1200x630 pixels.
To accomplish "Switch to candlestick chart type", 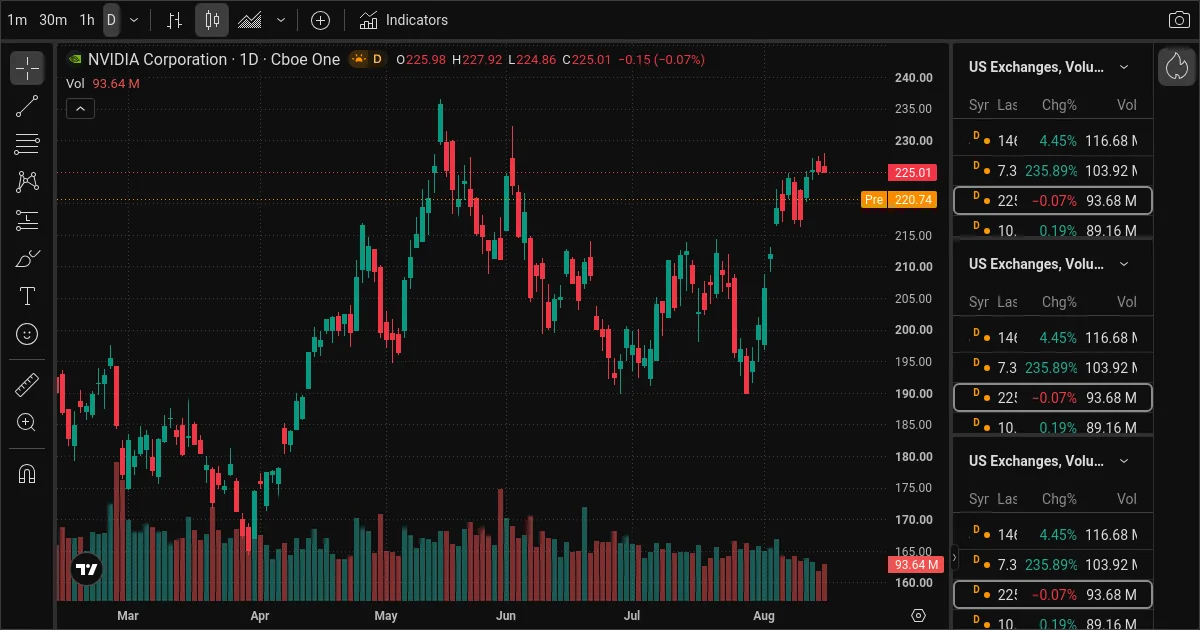I will coord(211,20).
